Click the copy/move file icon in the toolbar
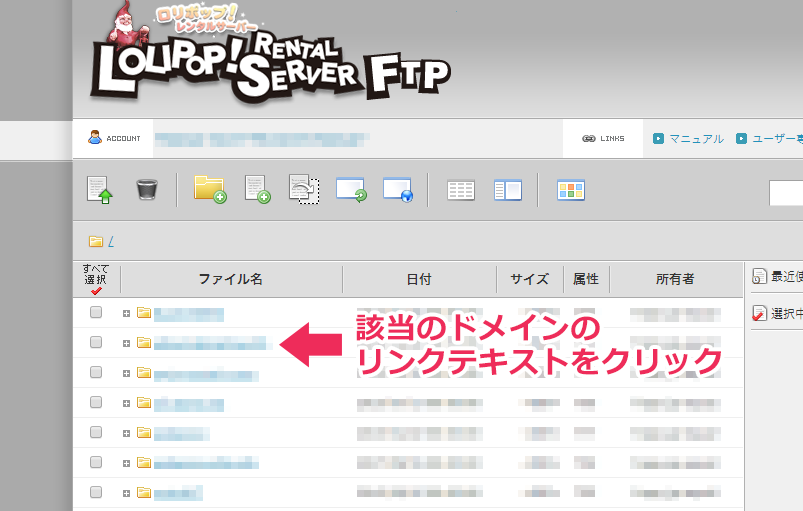Screen dimensions: 803x511 point(304,189)
